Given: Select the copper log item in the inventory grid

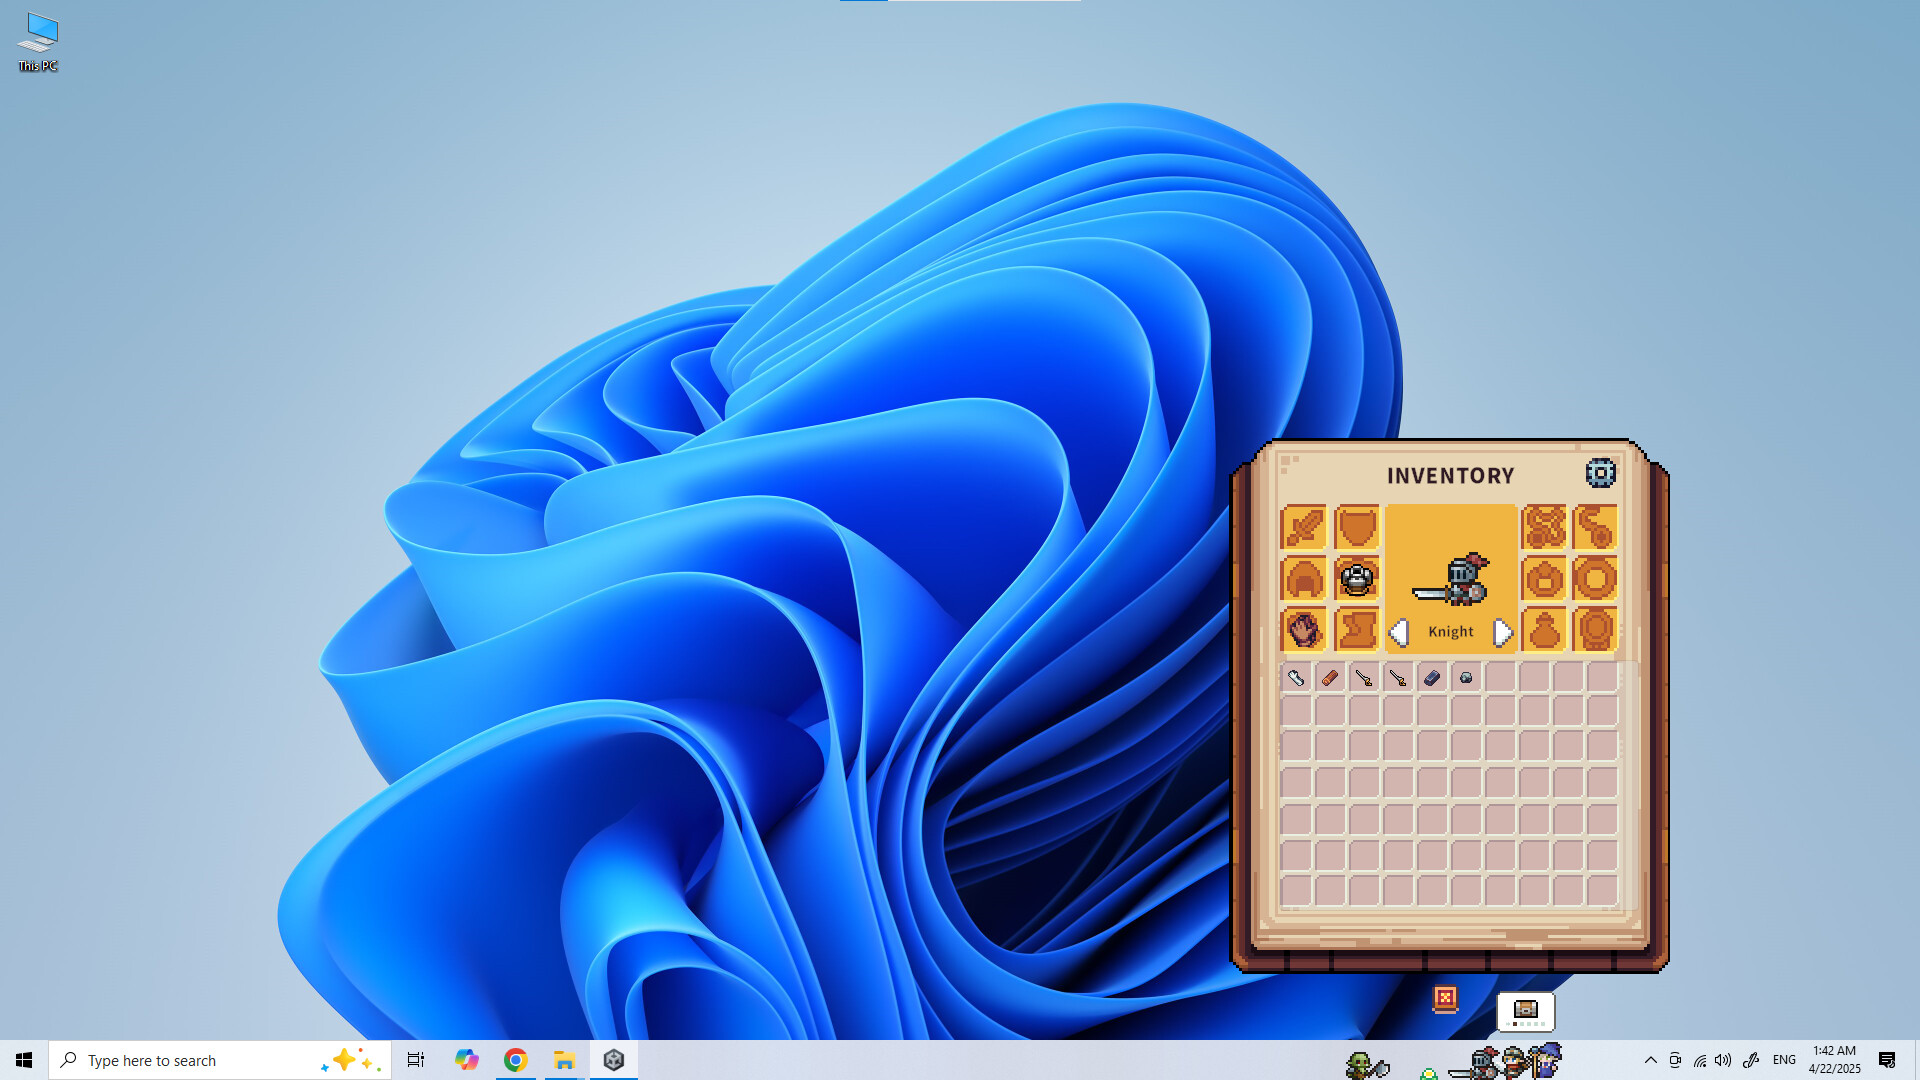Looking at the screenshot, I should tap(1331, 678).
